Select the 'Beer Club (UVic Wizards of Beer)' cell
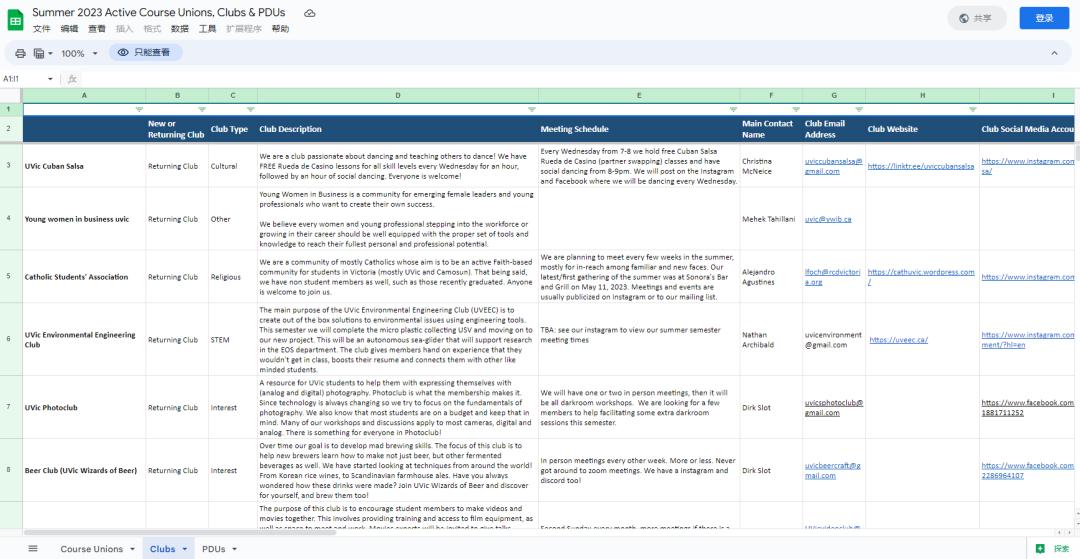This screenshot has width=1080, height=559. 84,470
